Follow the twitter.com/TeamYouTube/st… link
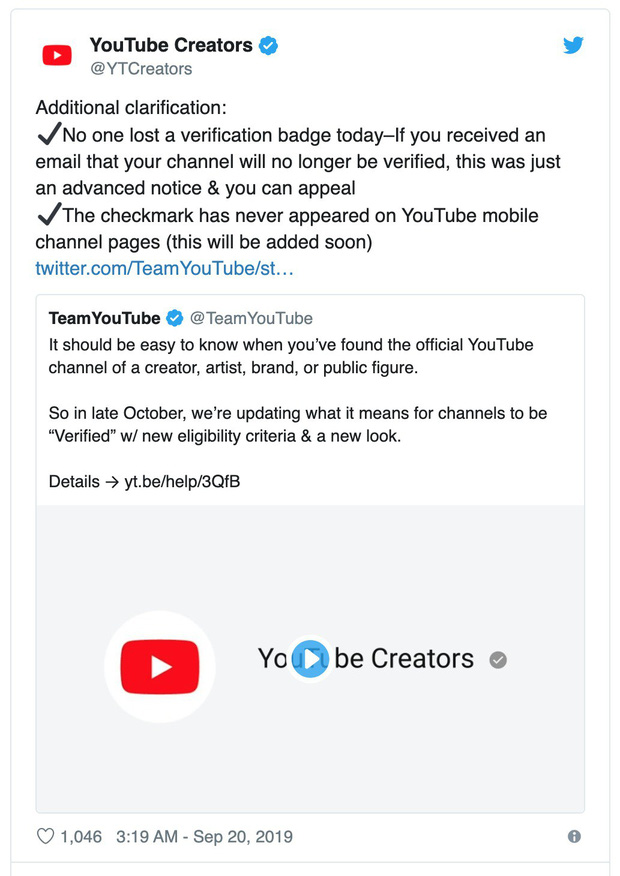 coord(164,268)
